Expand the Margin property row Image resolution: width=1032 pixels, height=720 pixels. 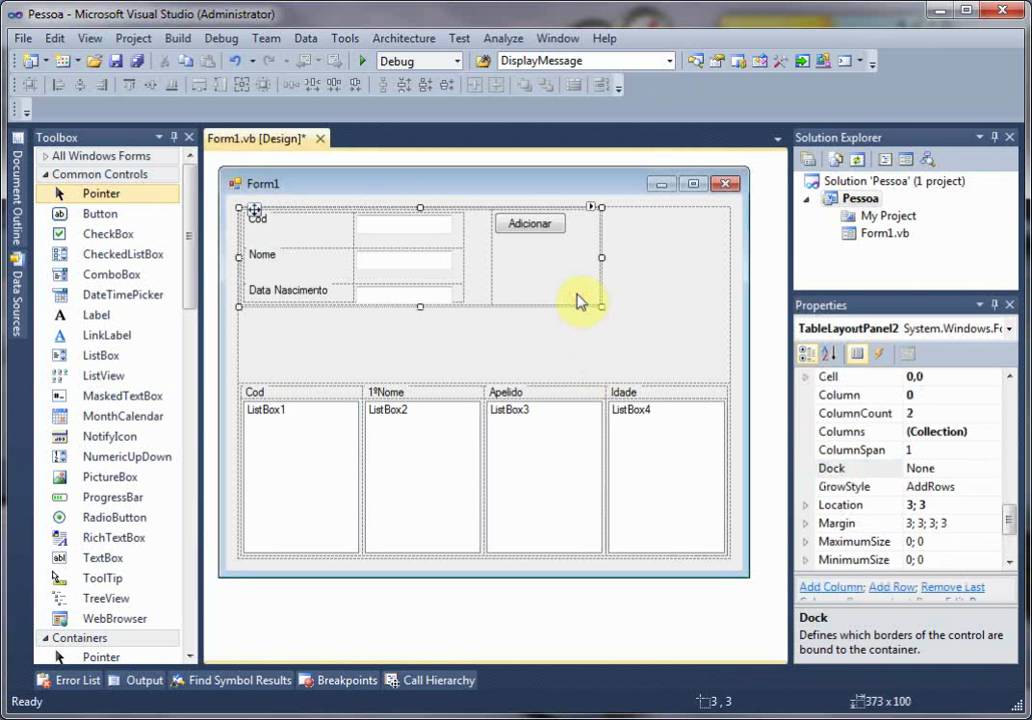point(805,524)
